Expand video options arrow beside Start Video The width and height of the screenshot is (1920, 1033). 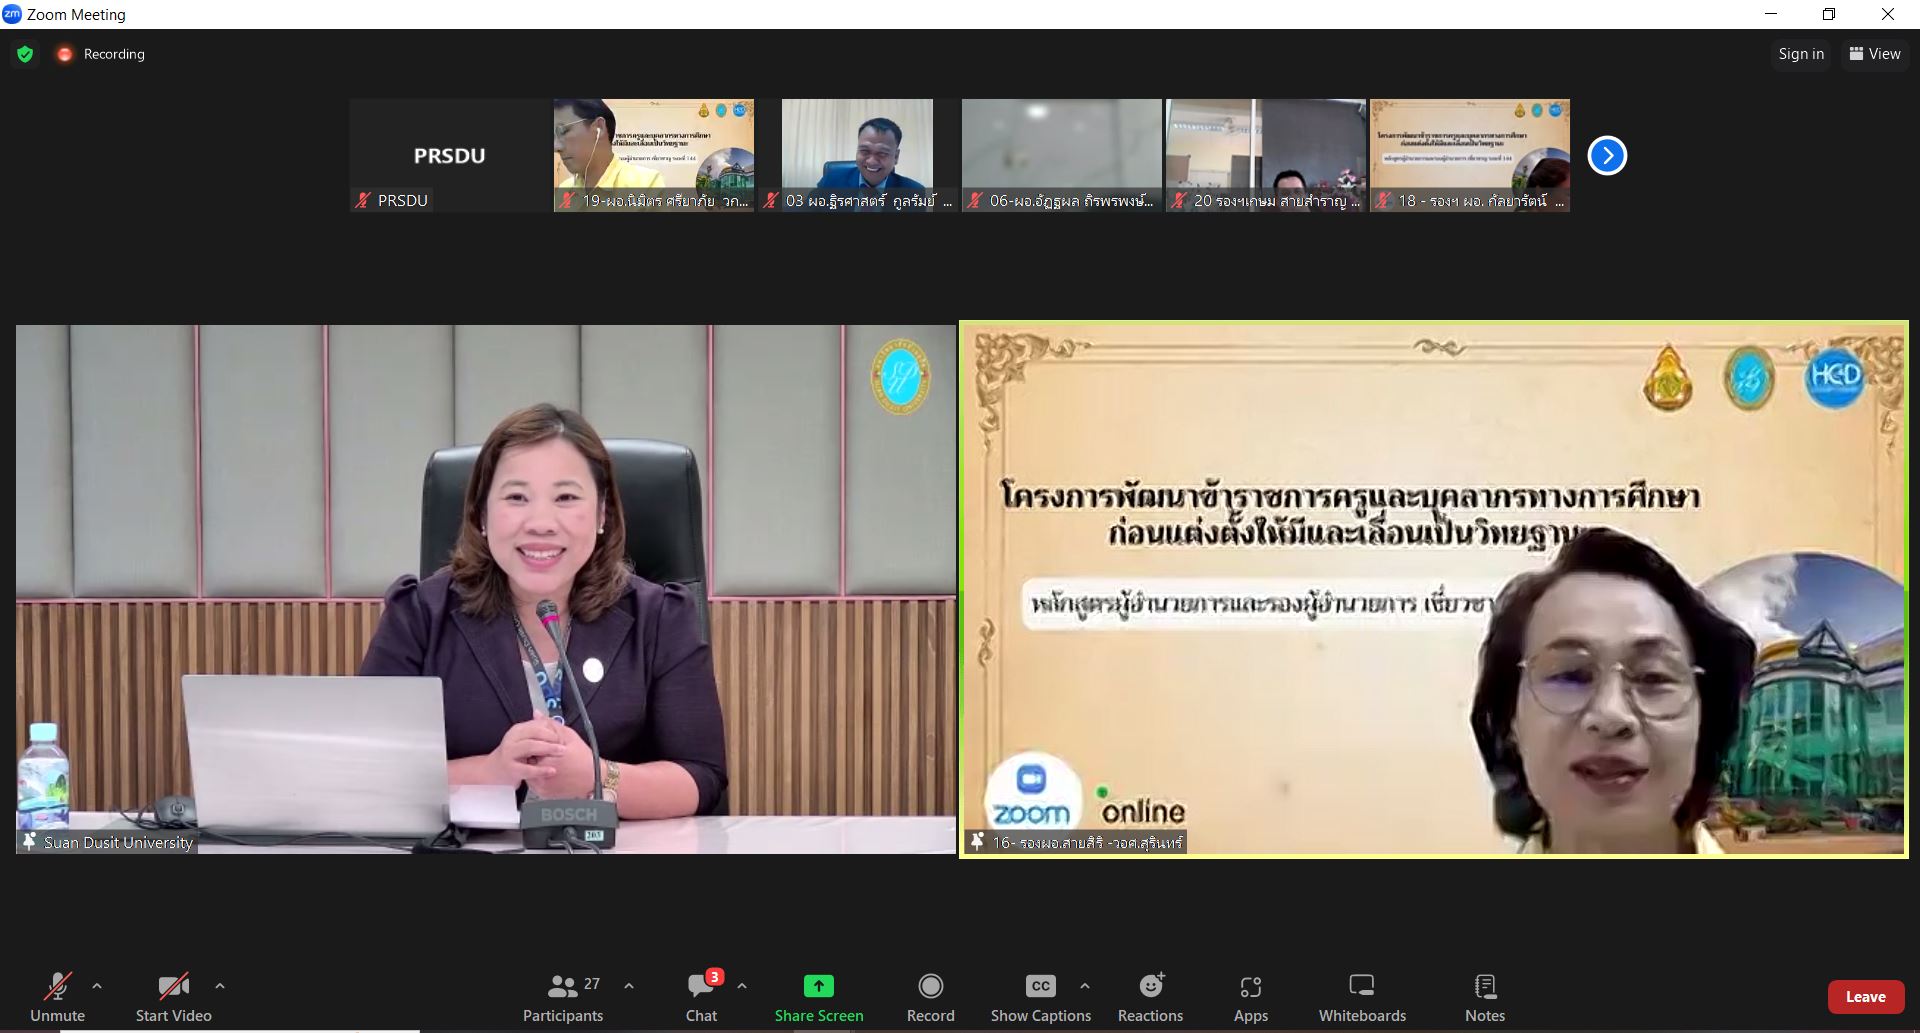(x=220, y=986)
